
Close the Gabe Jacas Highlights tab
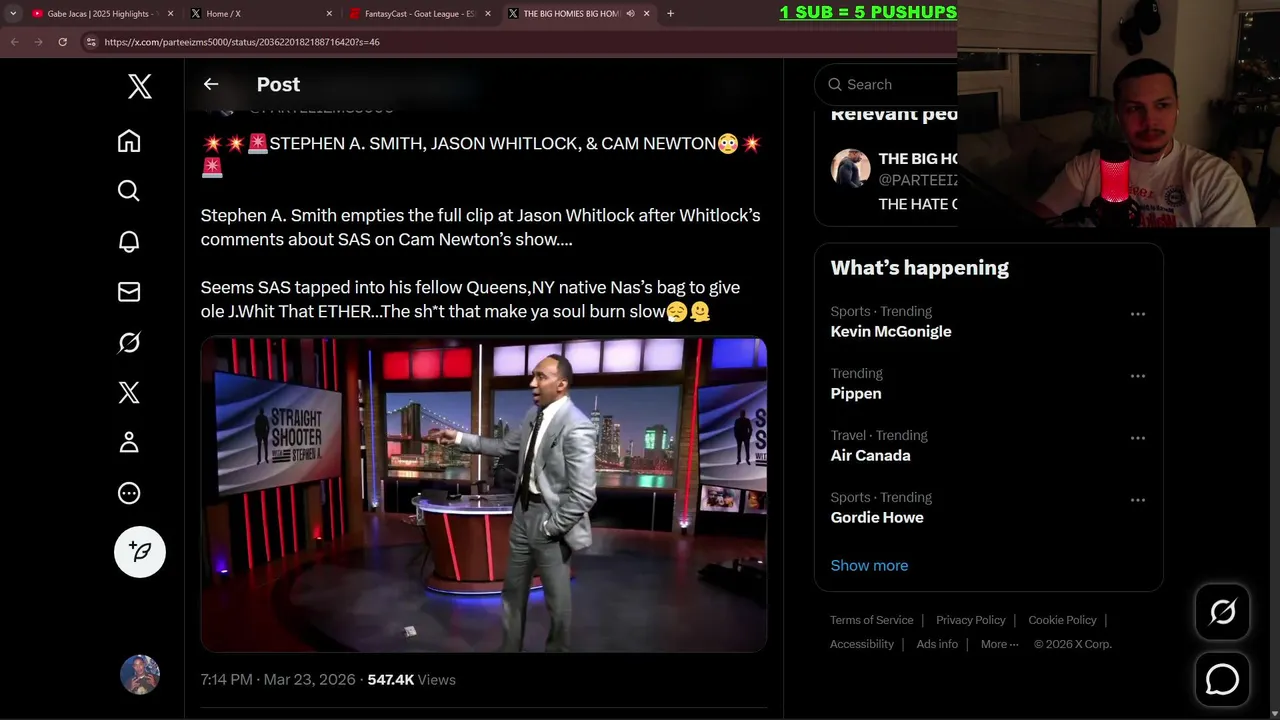pos(170,14)
